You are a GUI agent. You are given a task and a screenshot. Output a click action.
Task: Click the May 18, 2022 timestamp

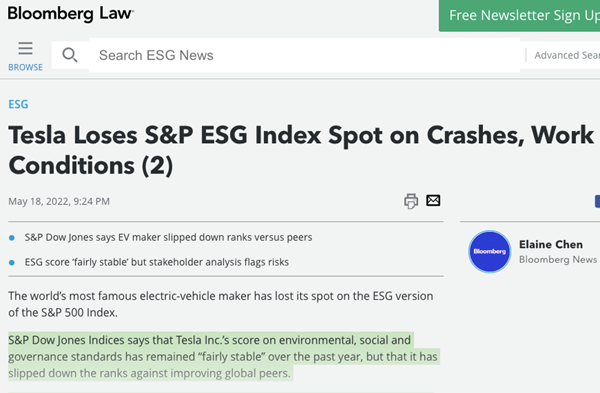click(59, 201)
